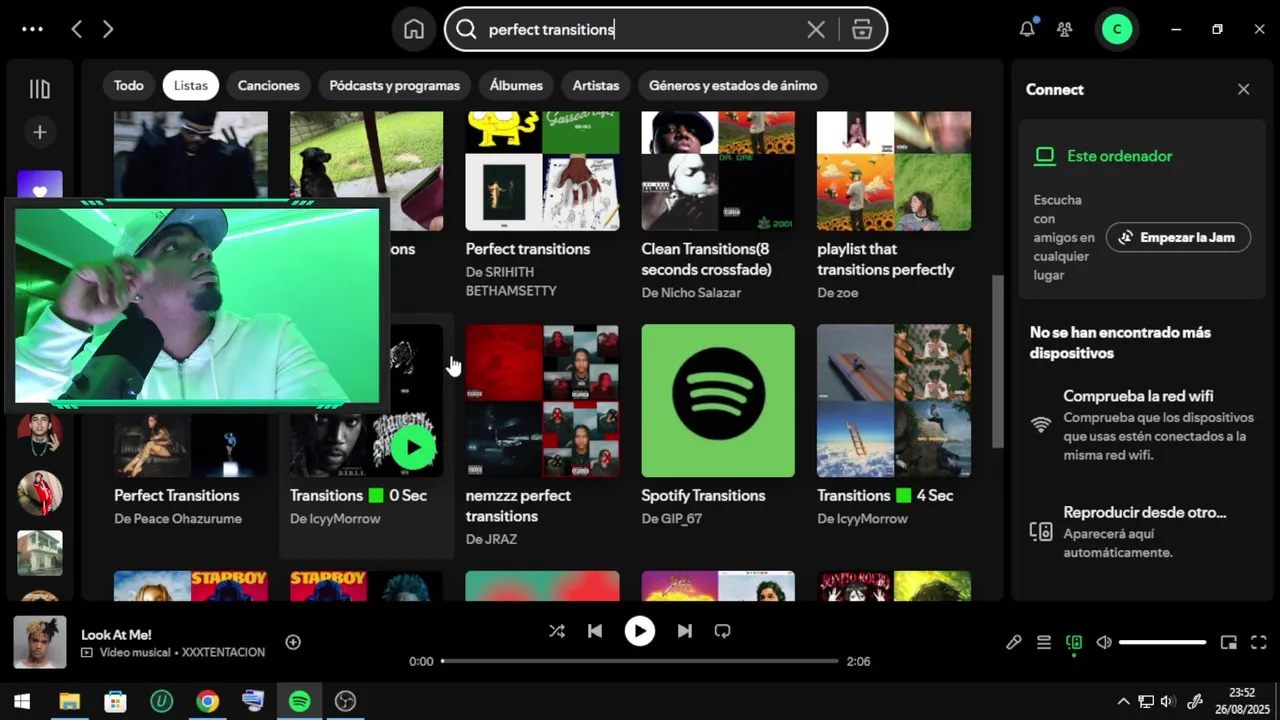
Task: Click Empezar la Jam button
Action: tap(1178, 237)
